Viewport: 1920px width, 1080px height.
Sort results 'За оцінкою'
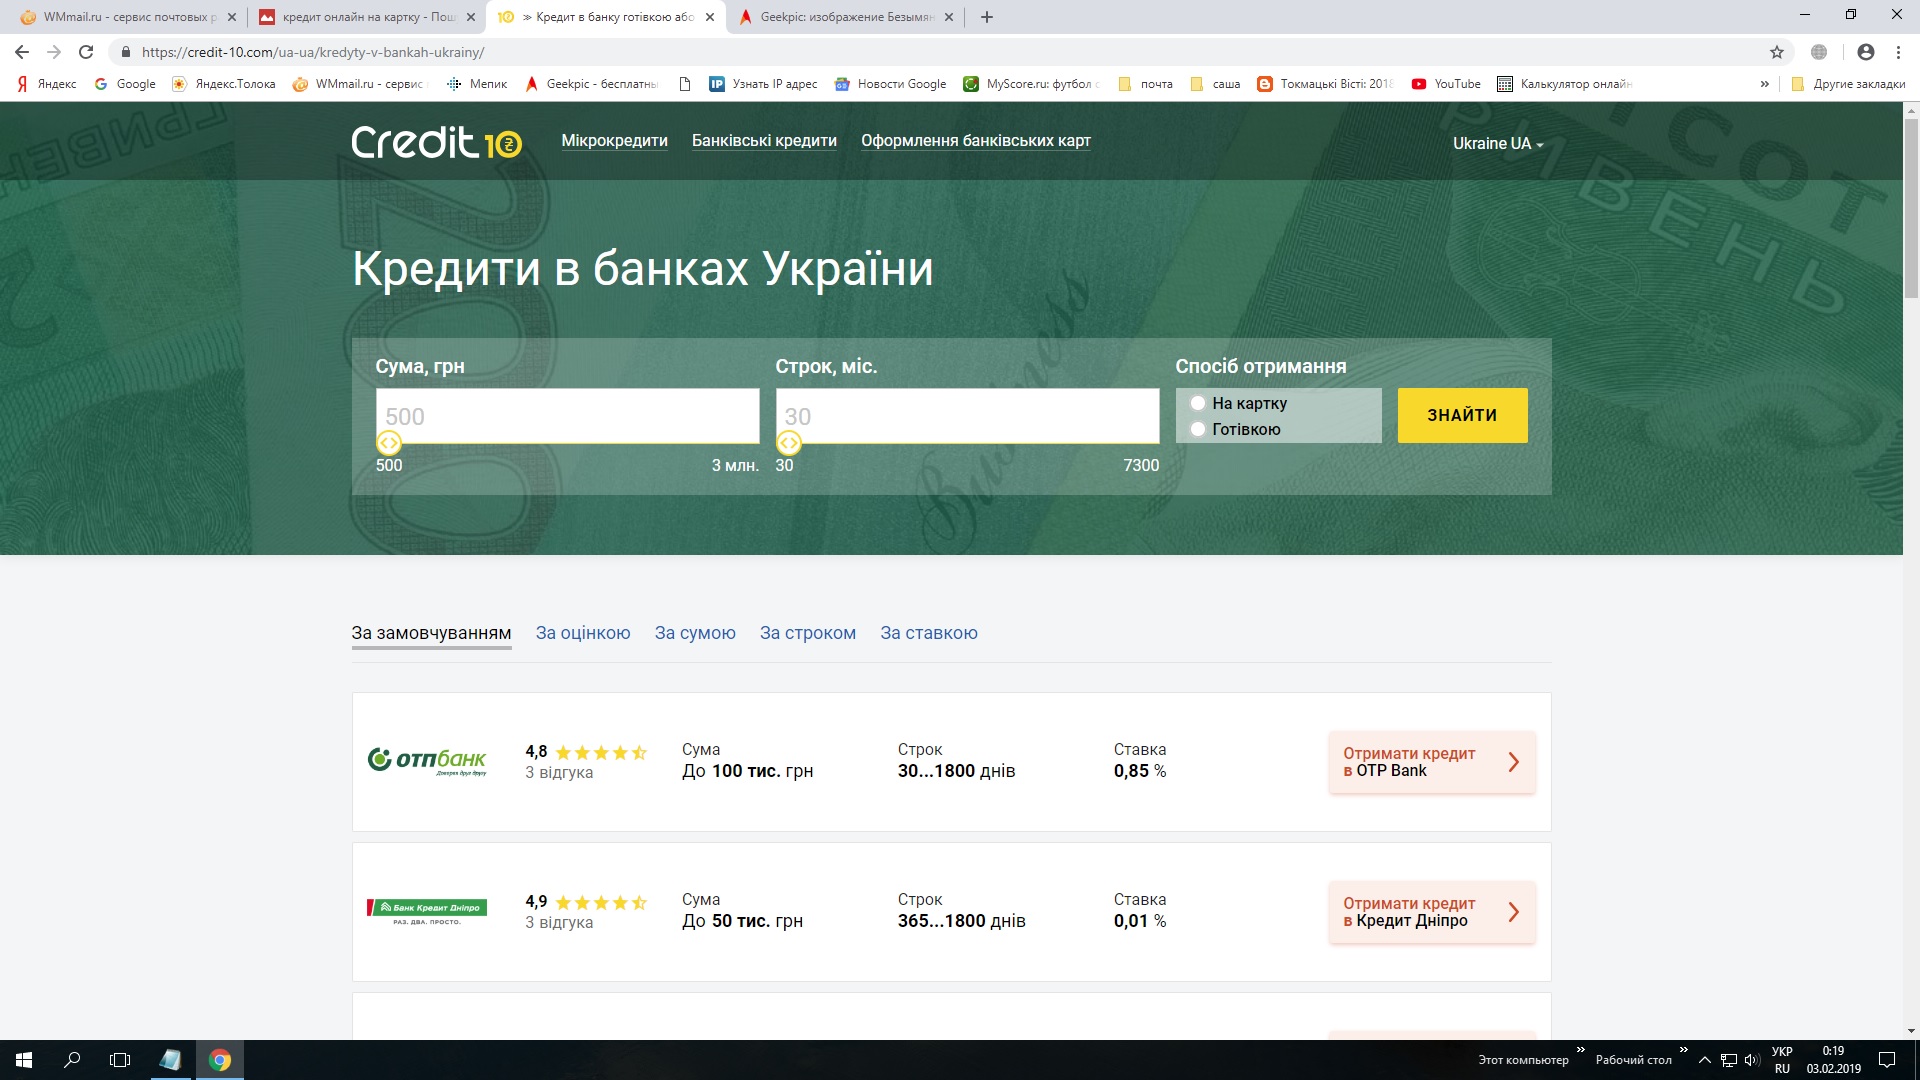pos(583,633)
